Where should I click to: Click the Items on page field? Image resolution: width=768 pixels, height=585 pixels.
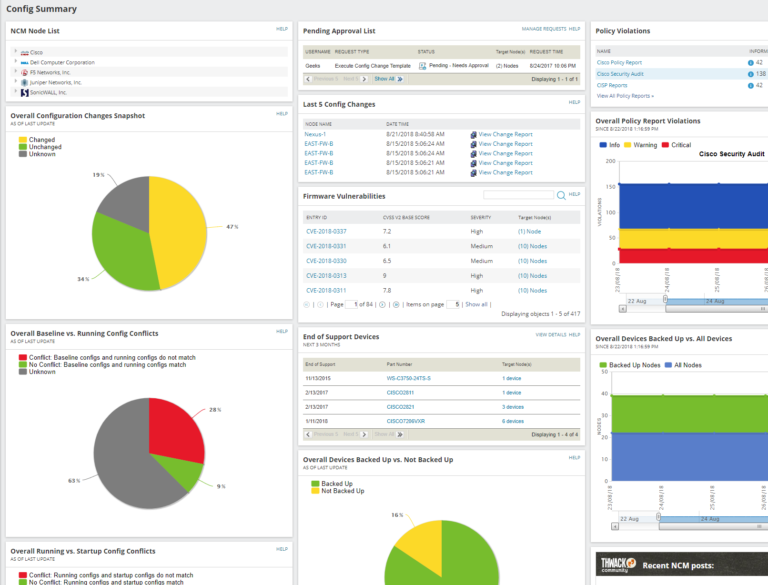click(453, 304)
